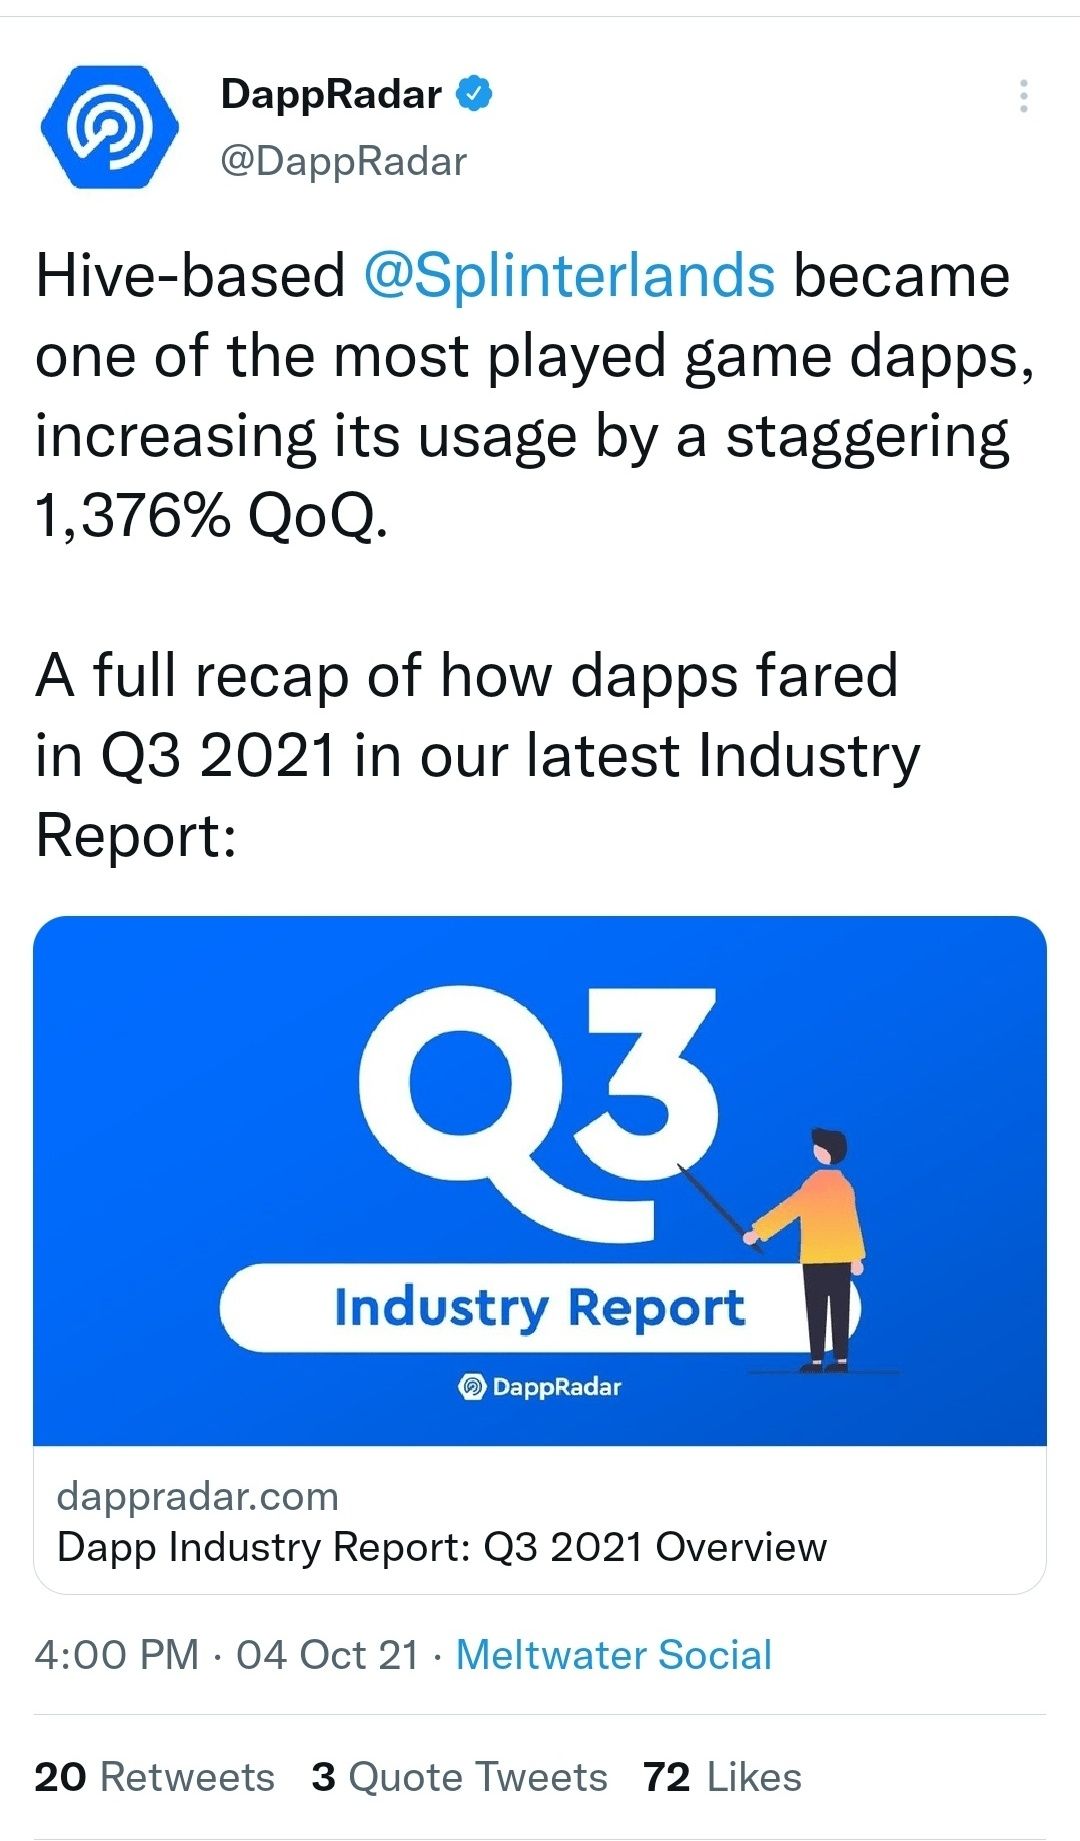This screenshot has height=1841, width=1080.
Task: Open the dappradar.com link domain
Action: (x=198, y=1496)
